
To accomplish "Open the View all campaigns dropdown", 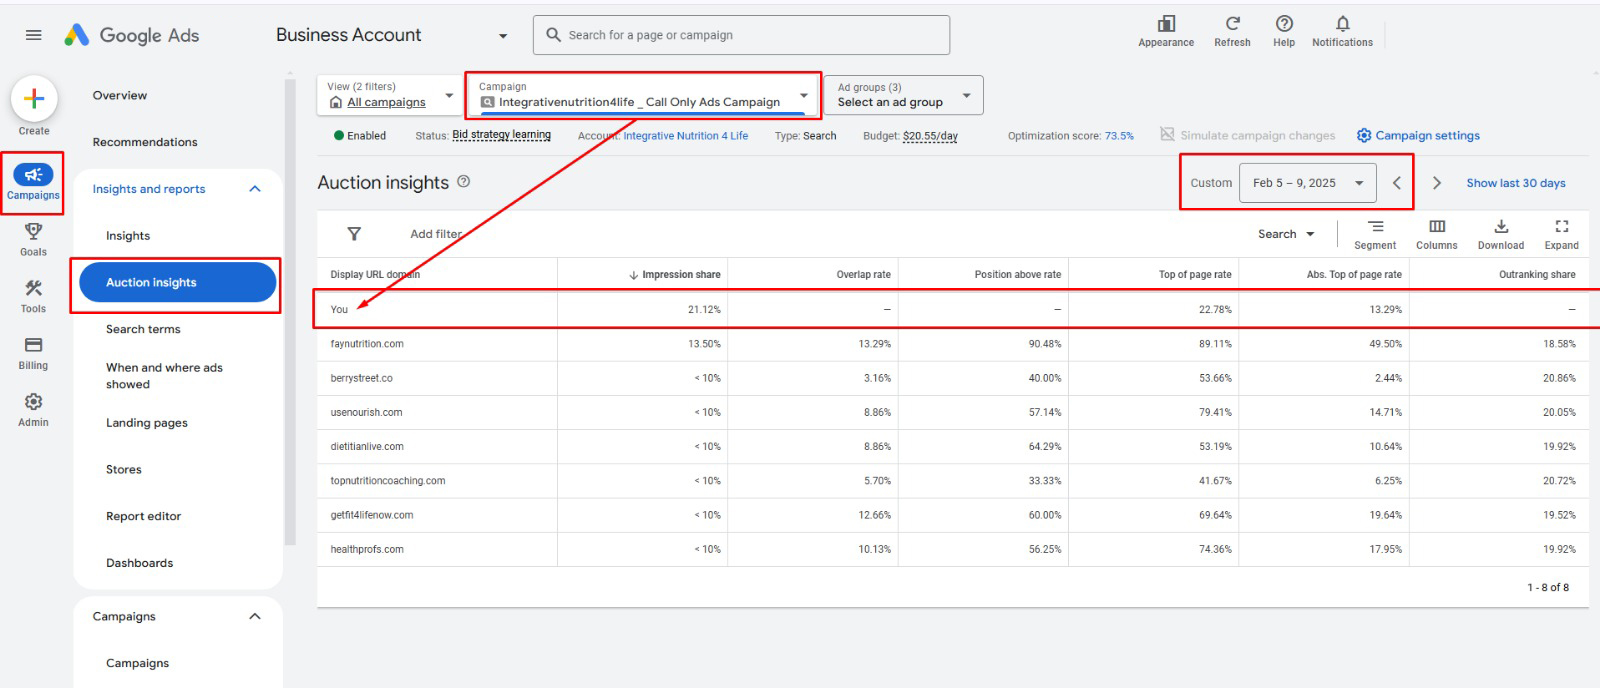I will (x=390, y=95).
